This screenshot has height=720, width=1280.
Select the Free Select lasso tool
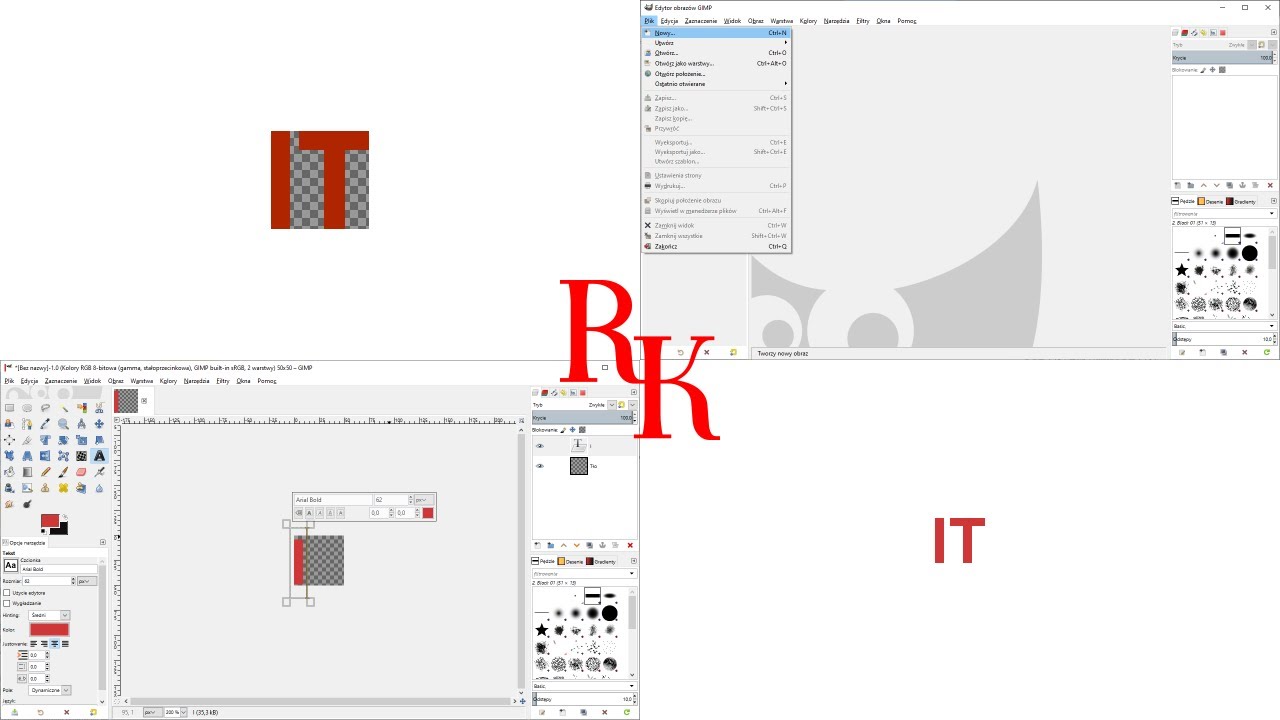tap(45, 407)
